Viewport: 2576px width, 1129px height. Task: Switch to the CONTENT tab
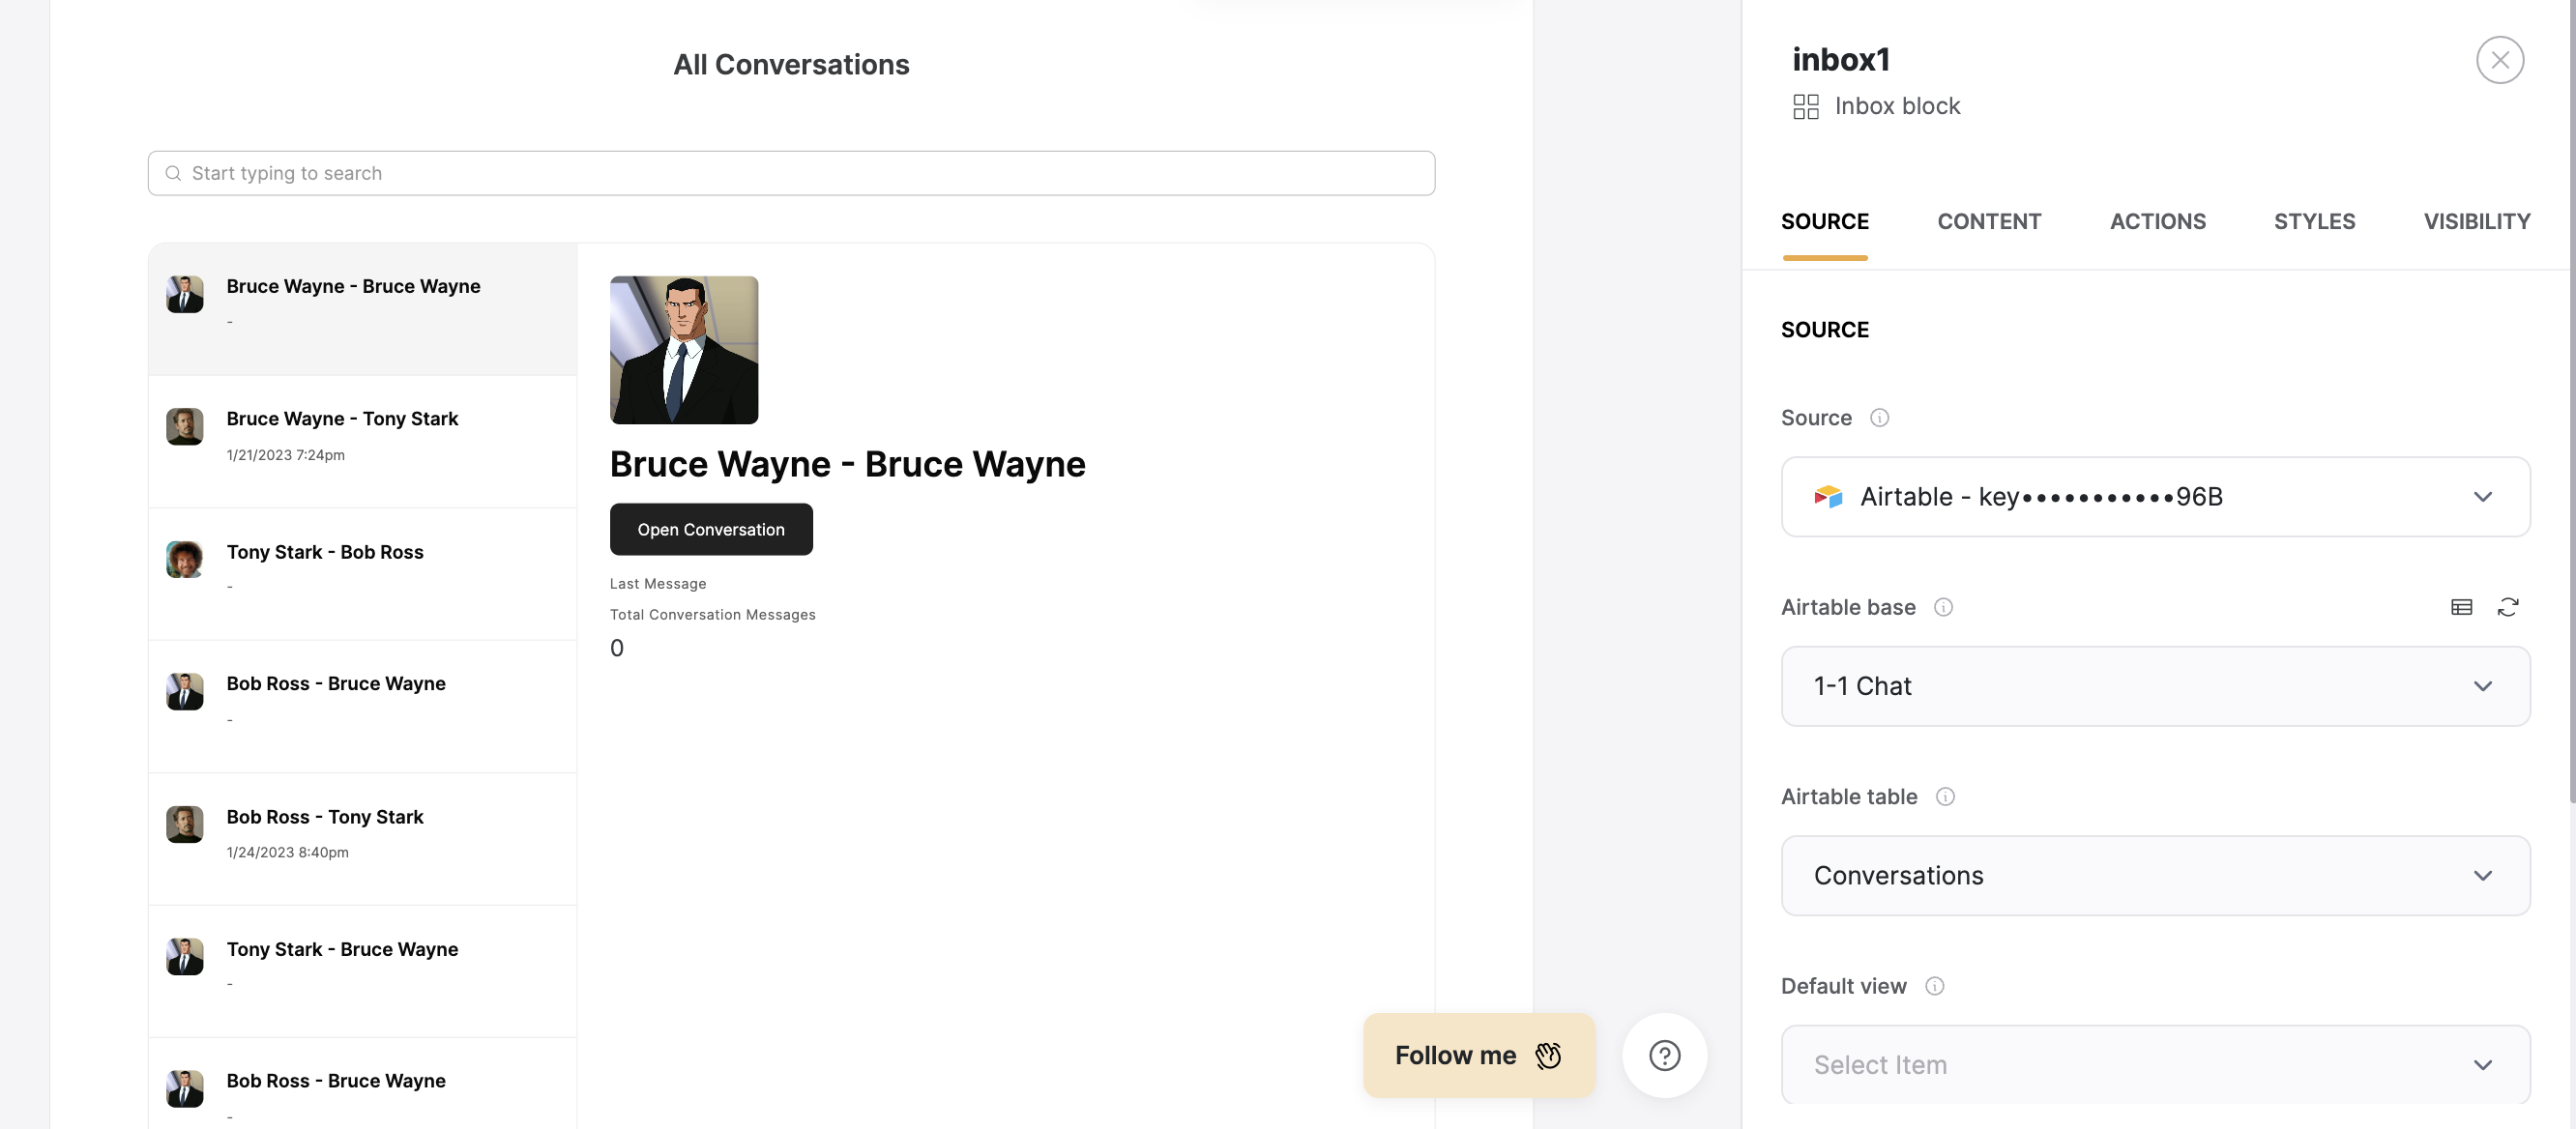pos(1988,221)
